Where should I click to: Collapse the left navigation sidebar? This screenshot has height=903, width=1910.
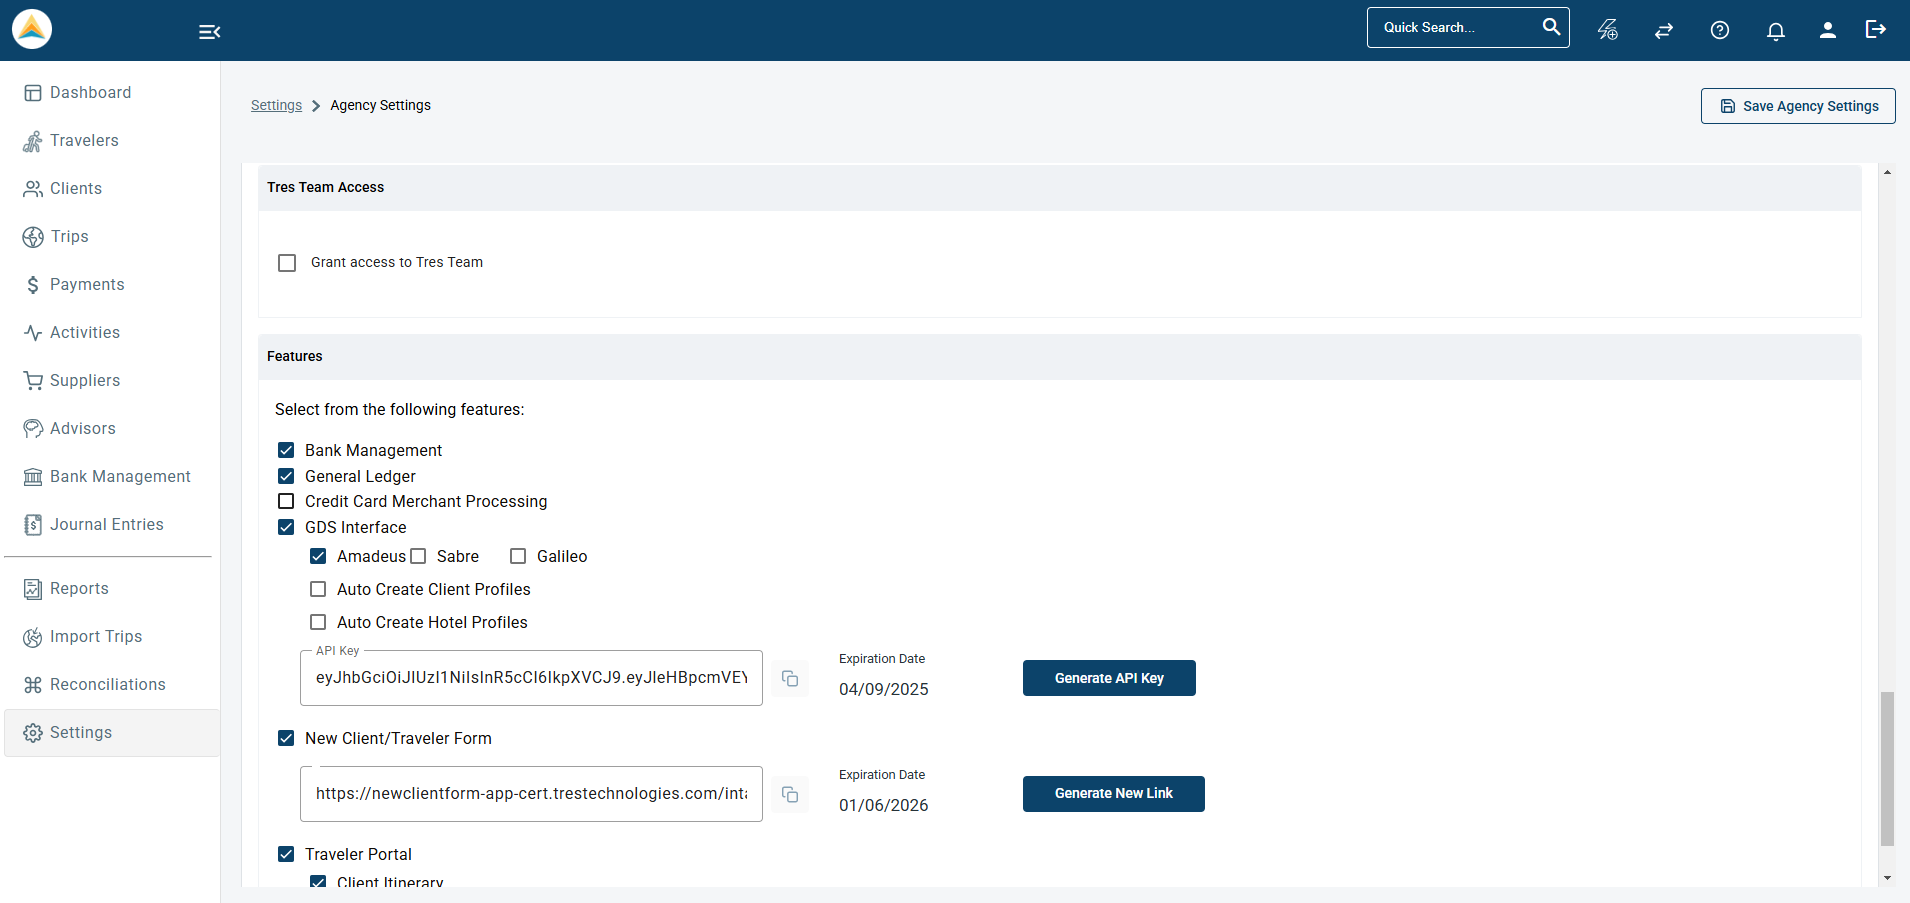tap(209, 31)
